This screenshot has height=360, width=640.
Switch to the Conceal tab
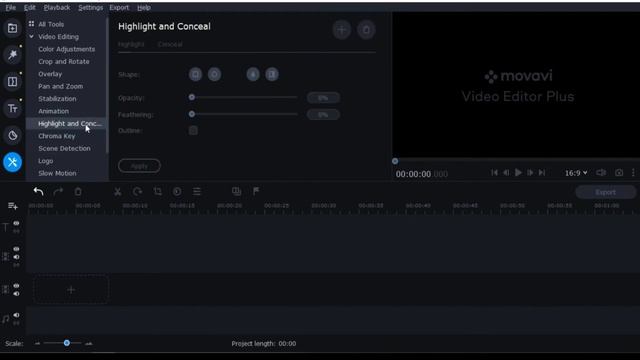[170, 44]
